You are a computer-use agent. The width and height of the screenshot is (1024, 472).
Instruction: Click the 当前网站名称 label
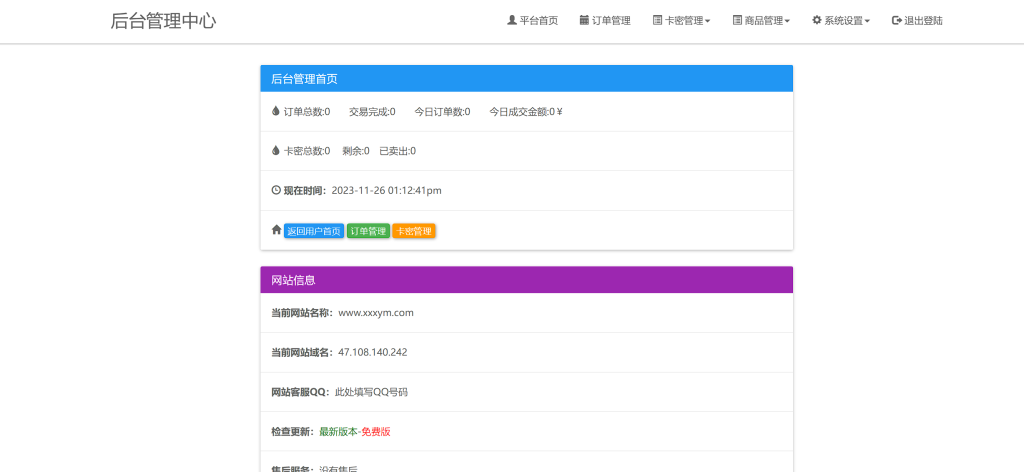click(302, 313)
